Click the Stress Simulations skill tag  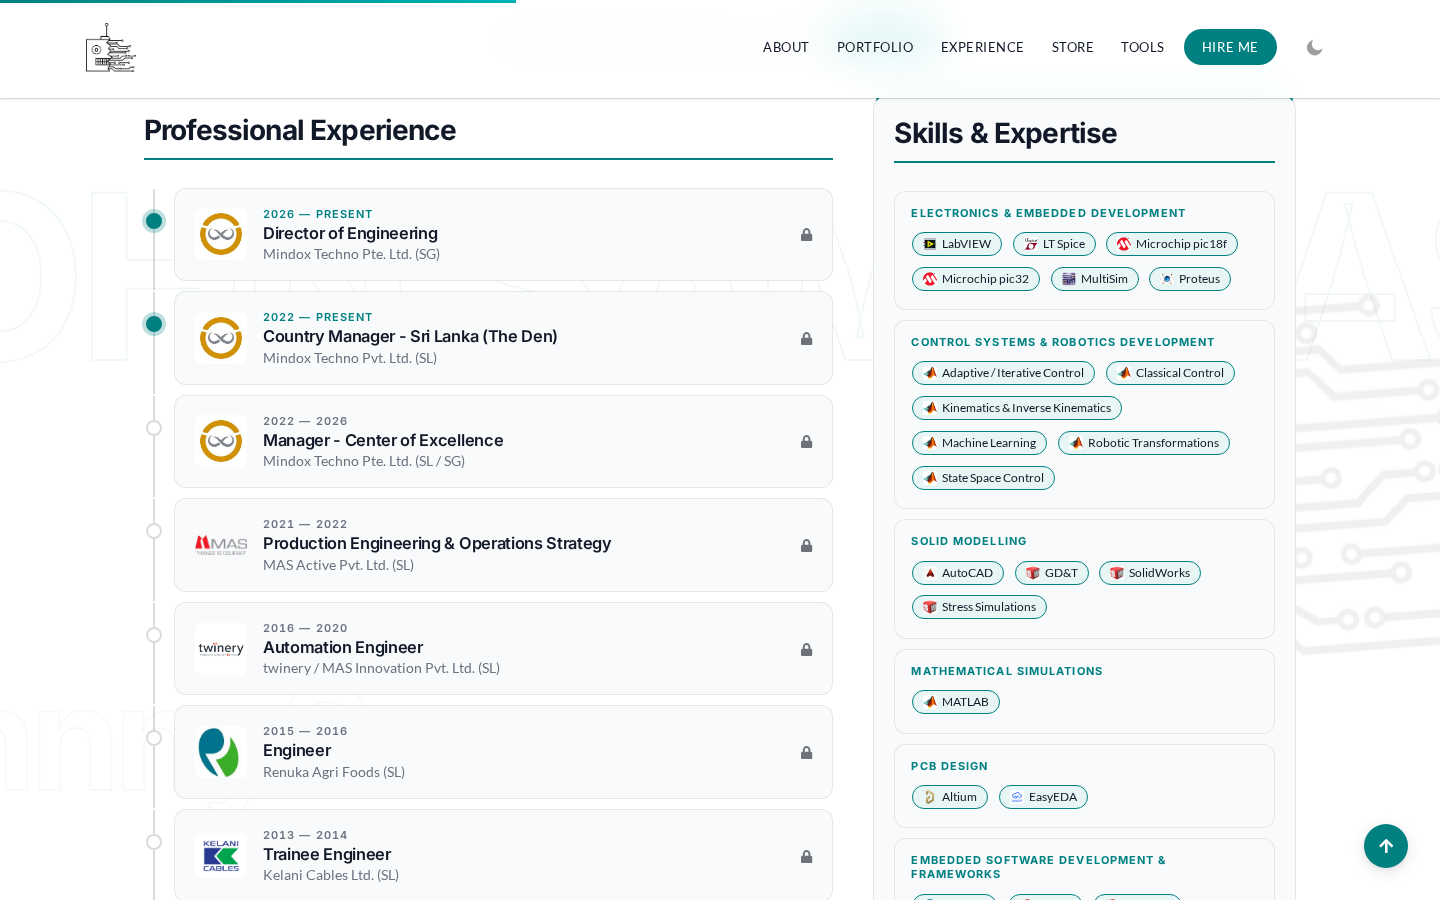pos(979,607)
